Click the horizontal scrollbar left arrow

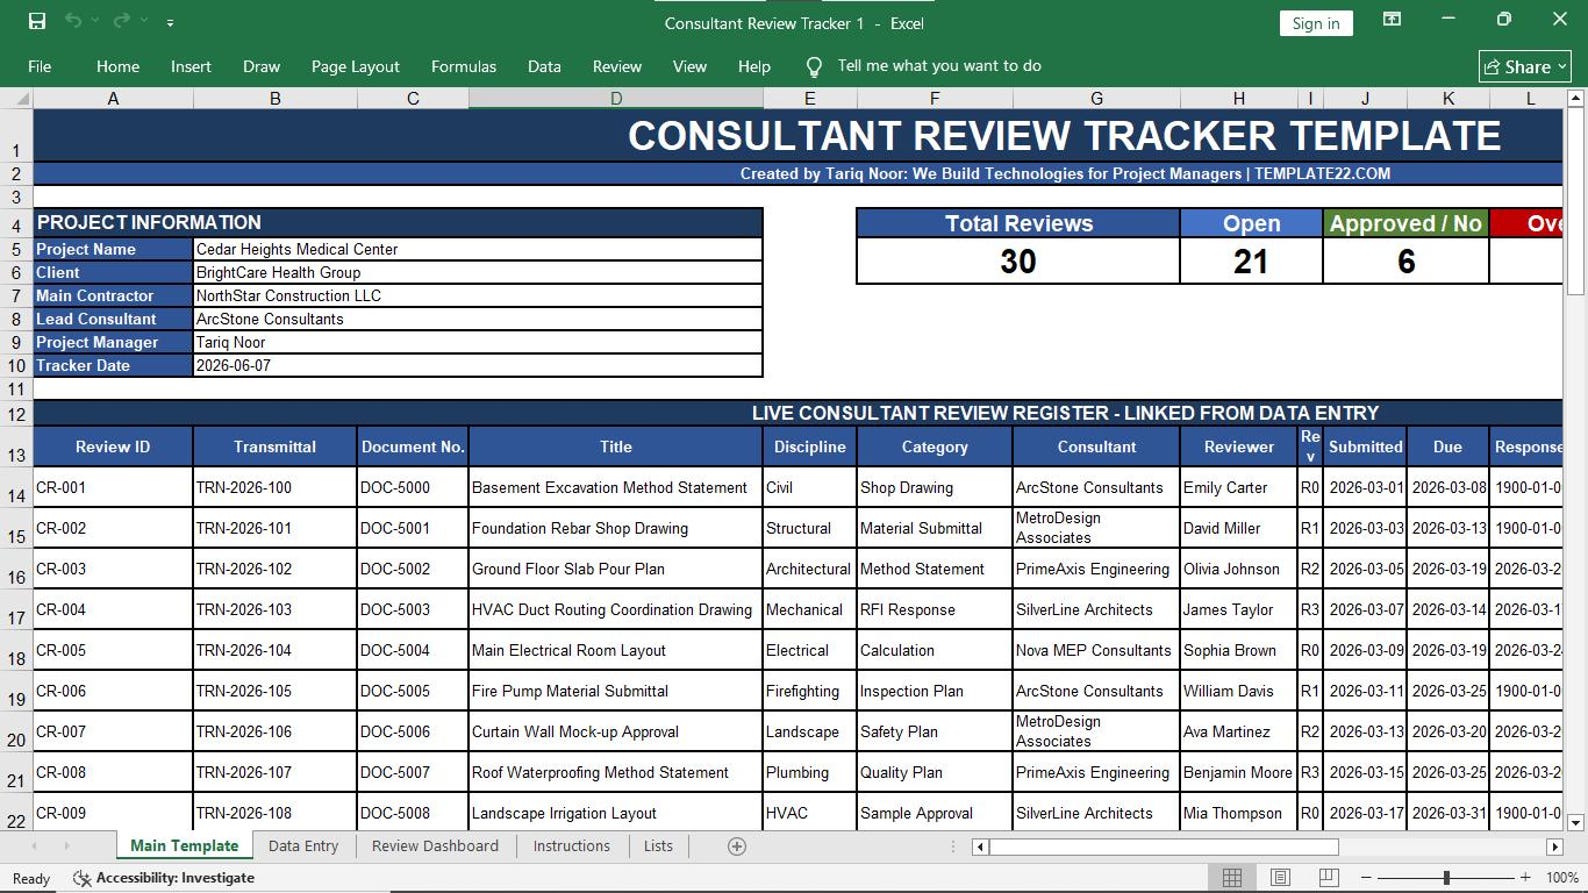(x=980, y=847)
